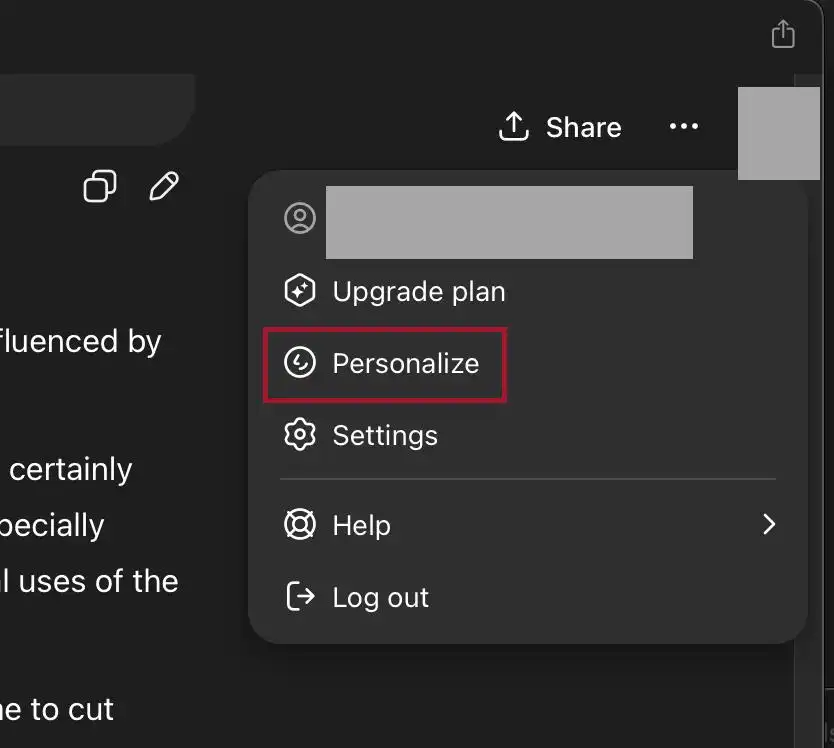
Task: Select the Help menu entry
Action: click(x=361, y=526)
